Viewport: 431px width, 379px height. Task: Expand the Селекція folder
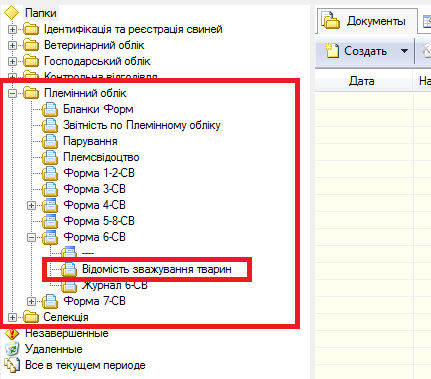[x=12, y=317]
